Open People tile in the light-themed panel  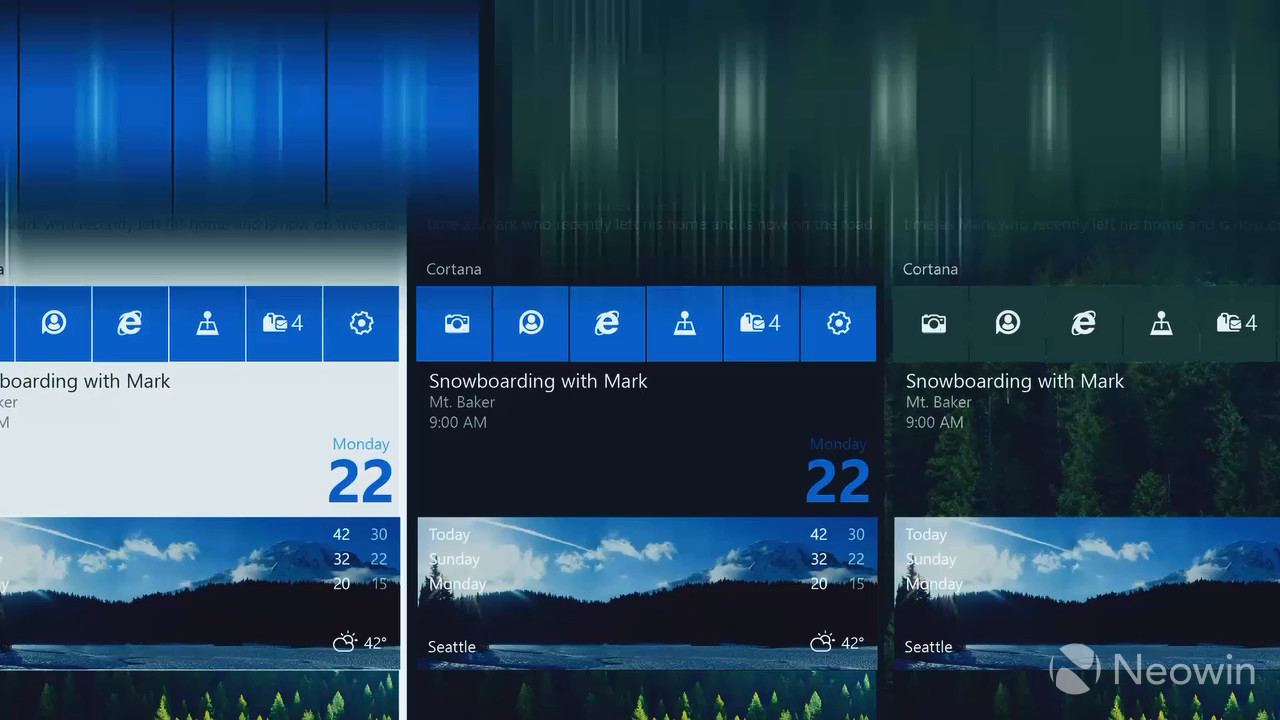click(x=54, y=323)
